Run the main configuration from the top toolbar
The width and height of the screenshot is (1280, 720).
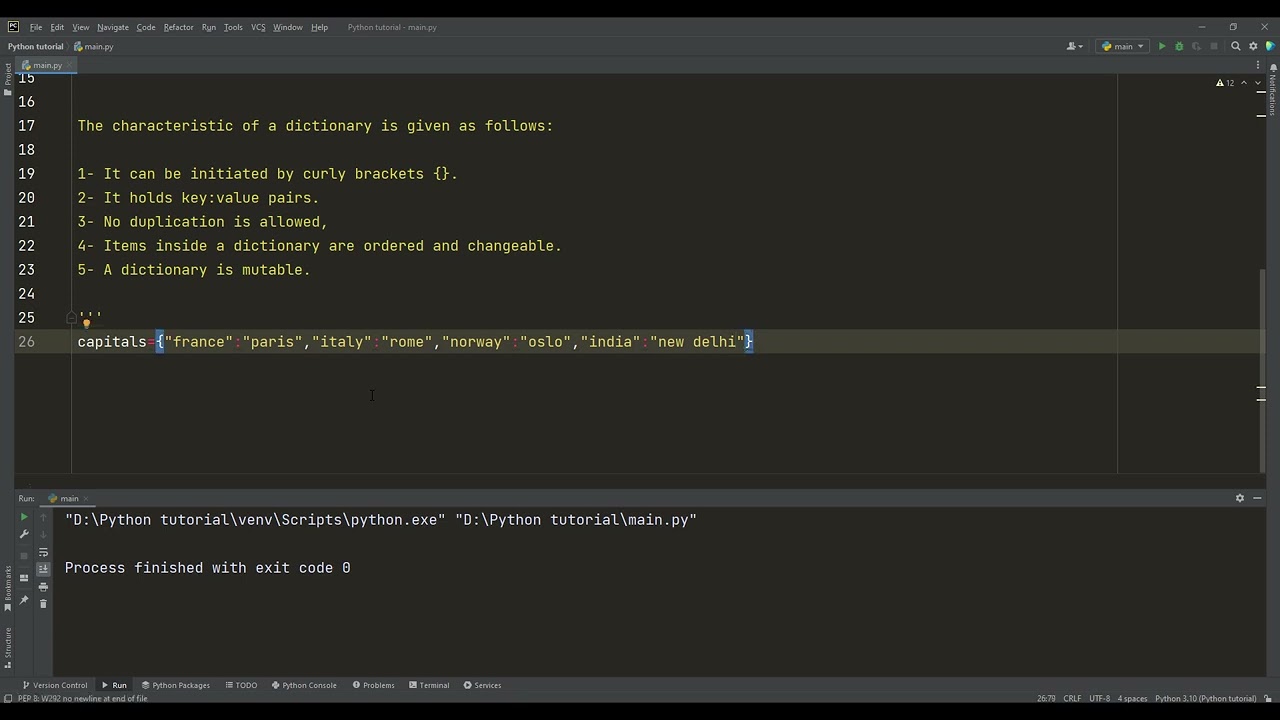point(1161,46)
